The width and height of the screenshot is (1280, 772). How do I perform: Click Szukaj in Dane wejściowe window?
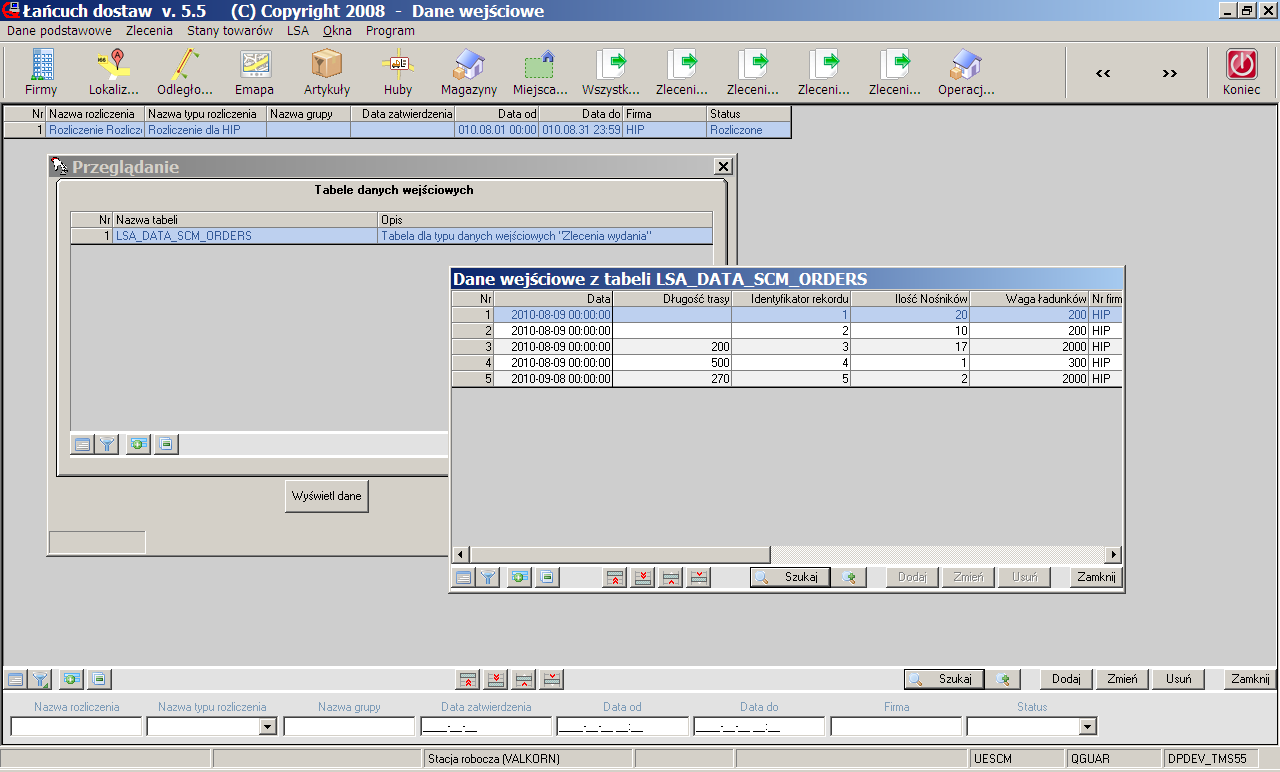(790, 577)
